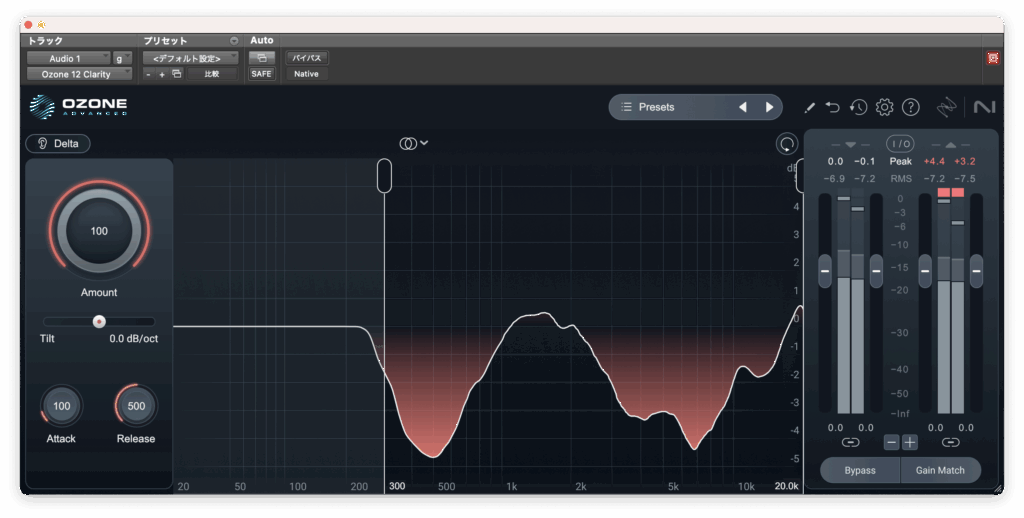Click the pencil edit icon
The image size is (1024, 518).
[809, 107]
